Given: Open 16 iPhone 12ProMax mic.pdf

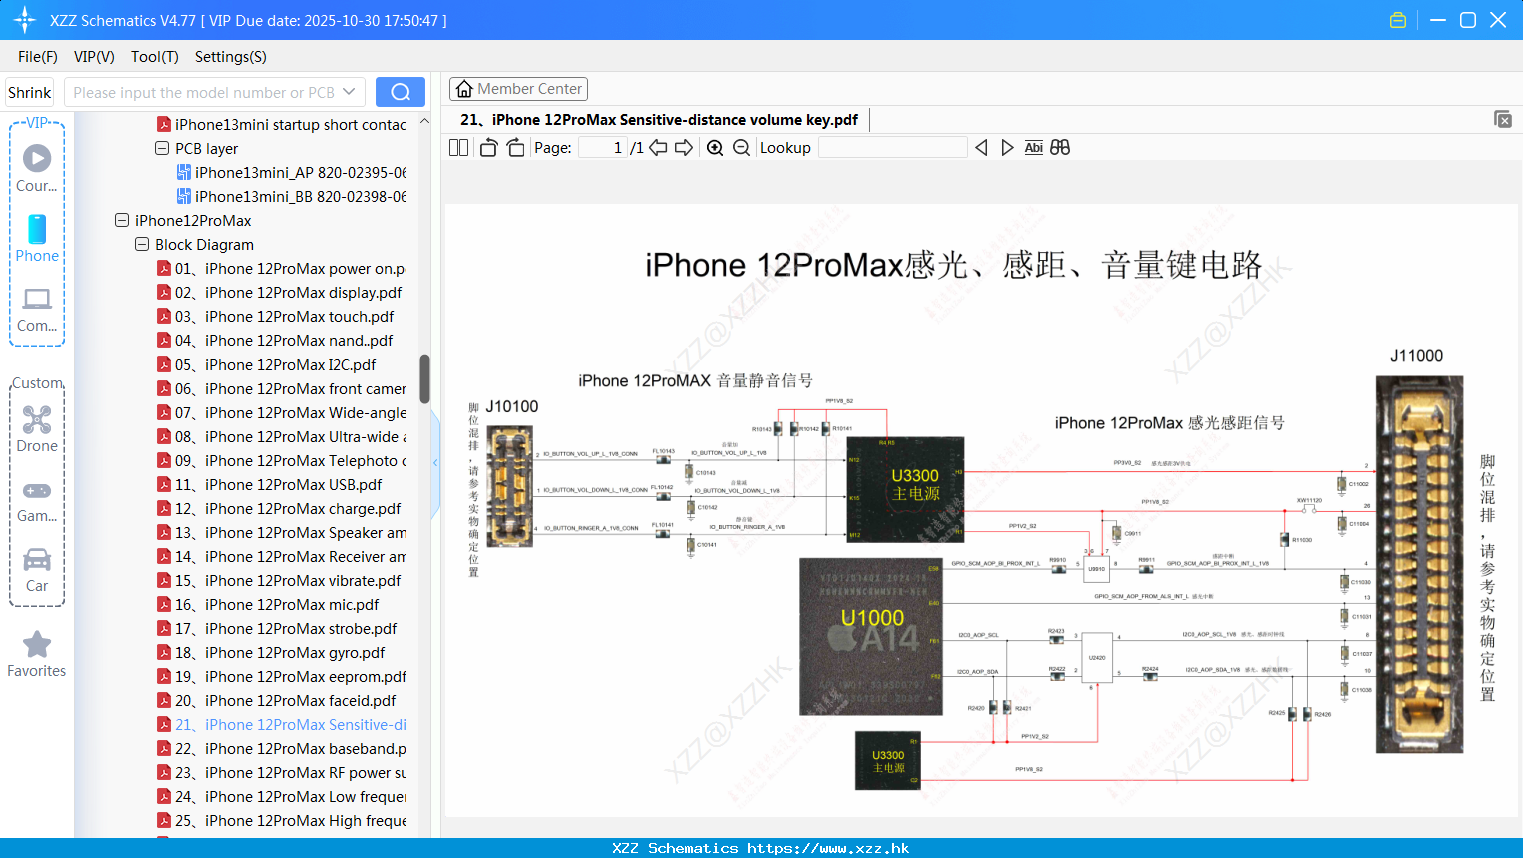Looking at the screenshot, I should 268,604.
